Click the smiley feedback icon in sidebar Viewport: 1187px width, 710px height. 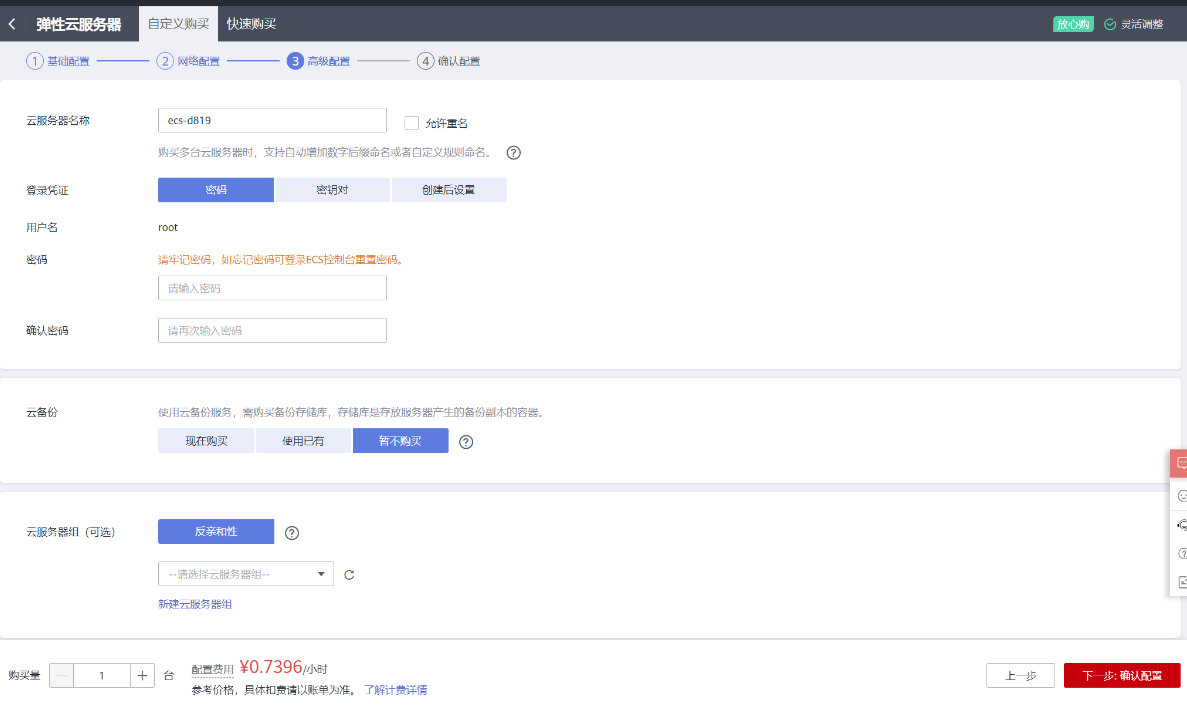tap(1181, 495)
